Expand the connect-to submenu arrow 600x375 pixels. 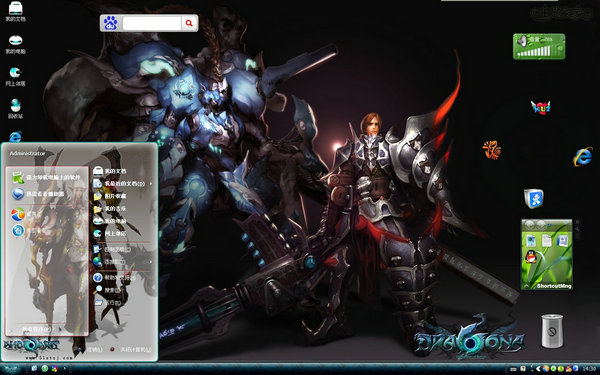pyautogui.click(x=151, y=262)
